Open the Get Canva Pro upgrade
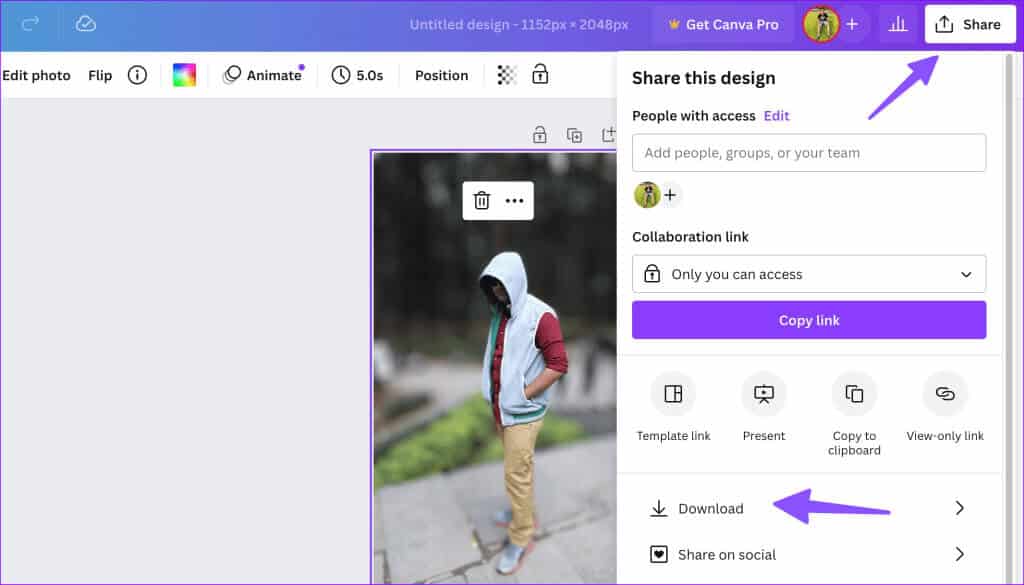 click(x=724, y=25)
